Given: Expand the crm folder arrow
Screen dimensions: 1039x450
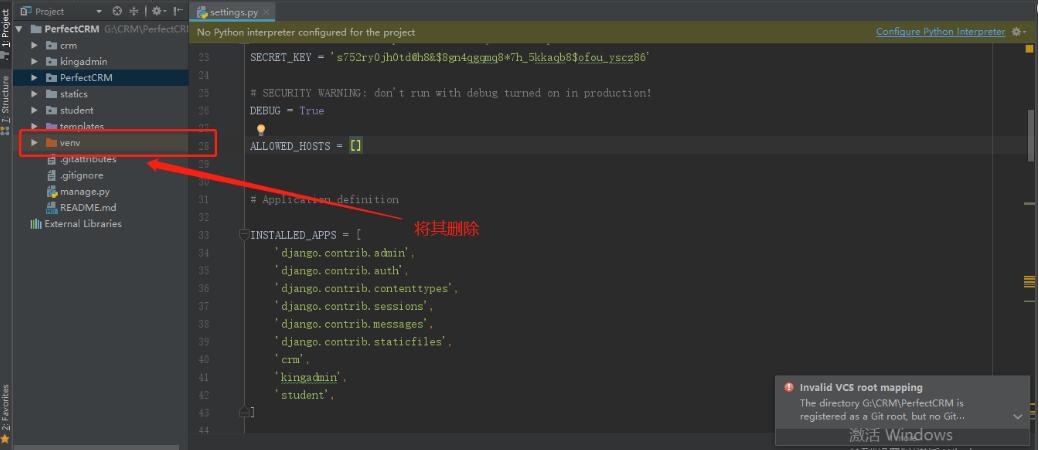Looking at the screenshot, I should click(34, 46).
